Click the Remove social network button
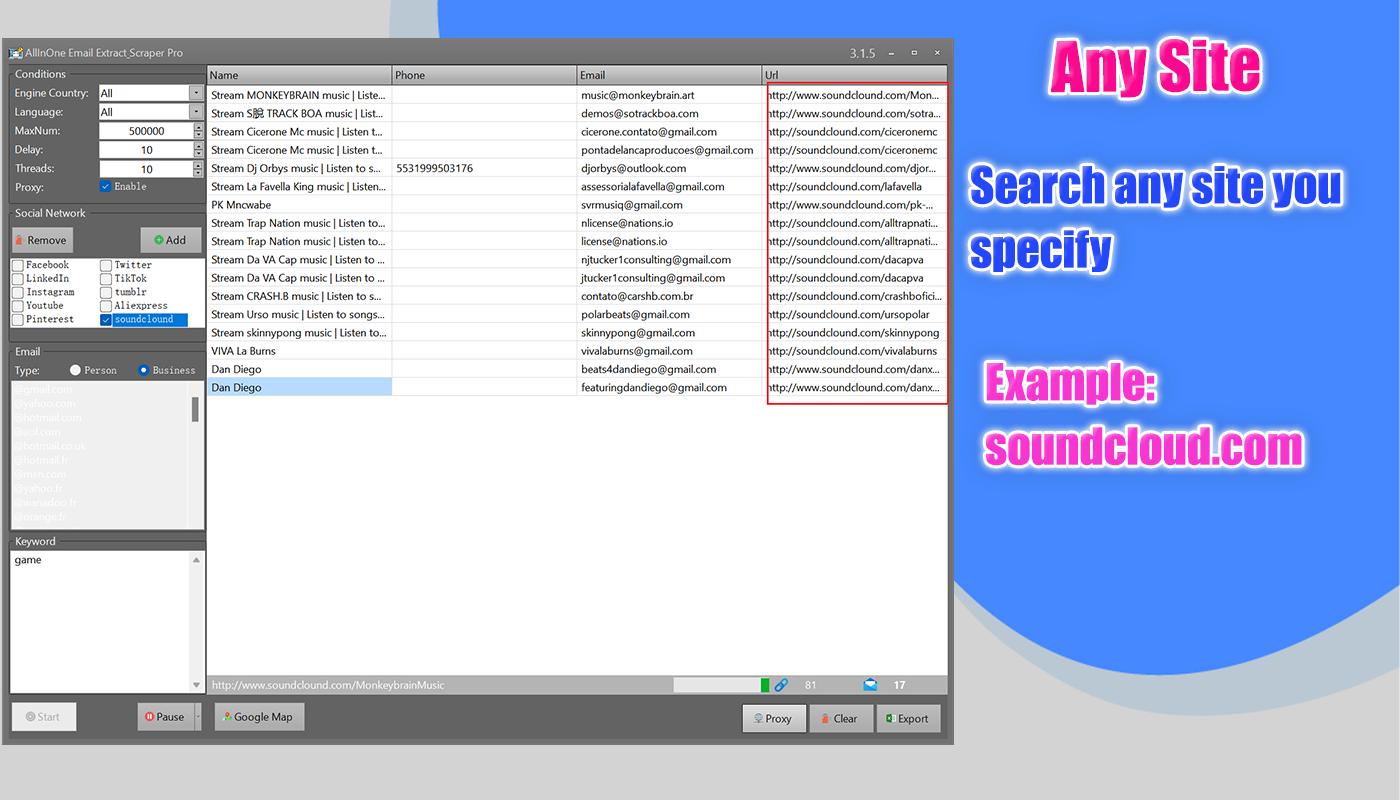This screenshot has width=1400, height=800. (42, 240)
